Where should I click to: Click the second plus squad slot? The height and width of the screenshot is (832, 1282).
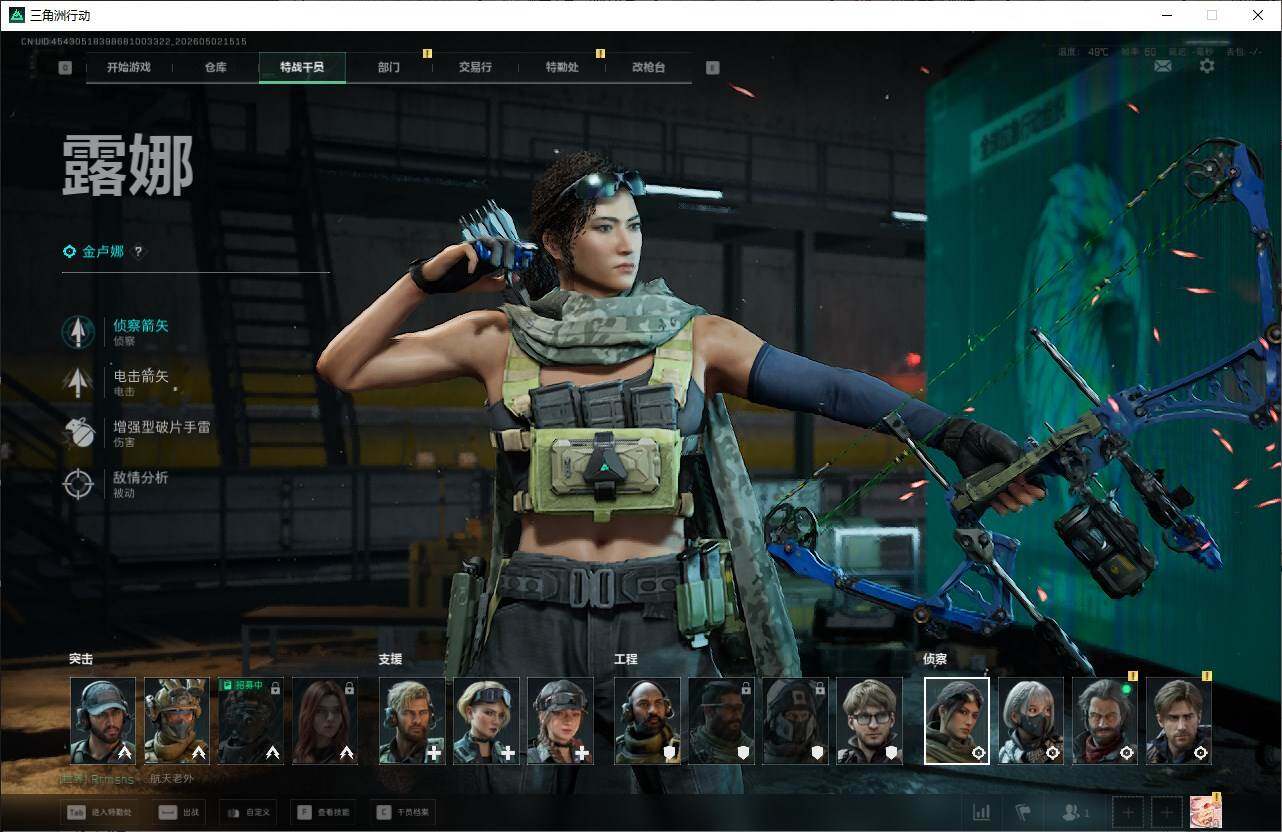(x=1166, y=812)
